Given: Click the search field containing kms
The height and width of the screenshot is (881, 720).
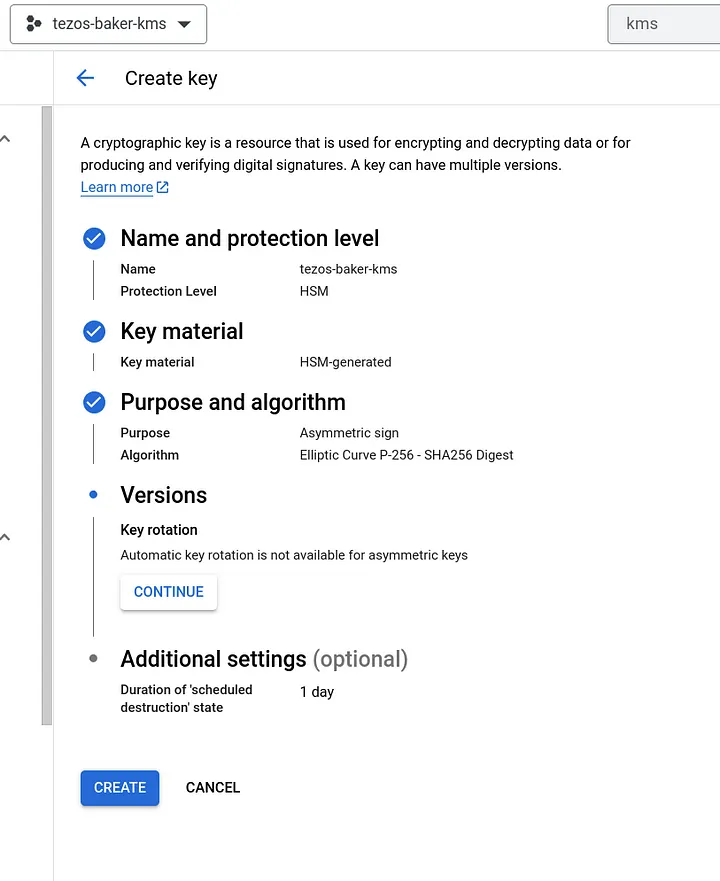Looking at the screenshot, I should [x=664, y=24].
